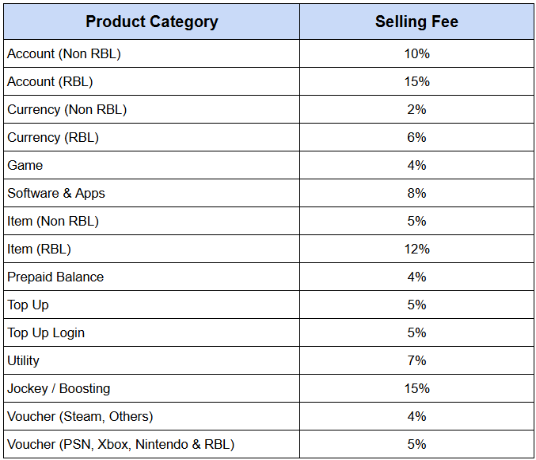Select the Account (Non RBL) cell
The height and width of the screenshot is (460, 536).
click(x=151, y=54)
